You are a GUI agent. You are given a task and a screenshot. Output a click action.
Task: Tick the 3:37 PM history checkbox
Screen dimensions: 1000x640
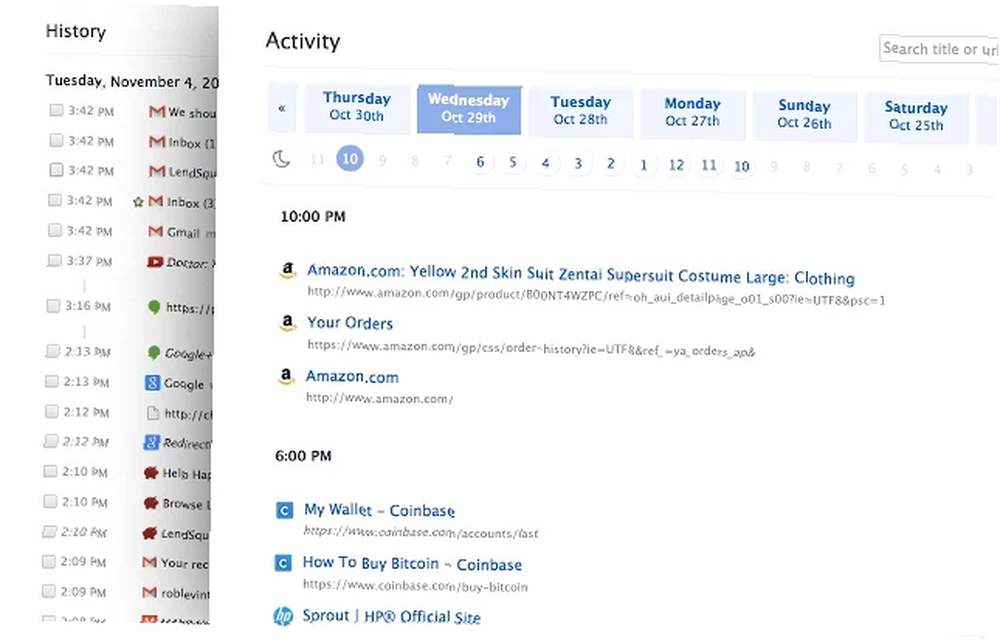click(x=54, y=260)
